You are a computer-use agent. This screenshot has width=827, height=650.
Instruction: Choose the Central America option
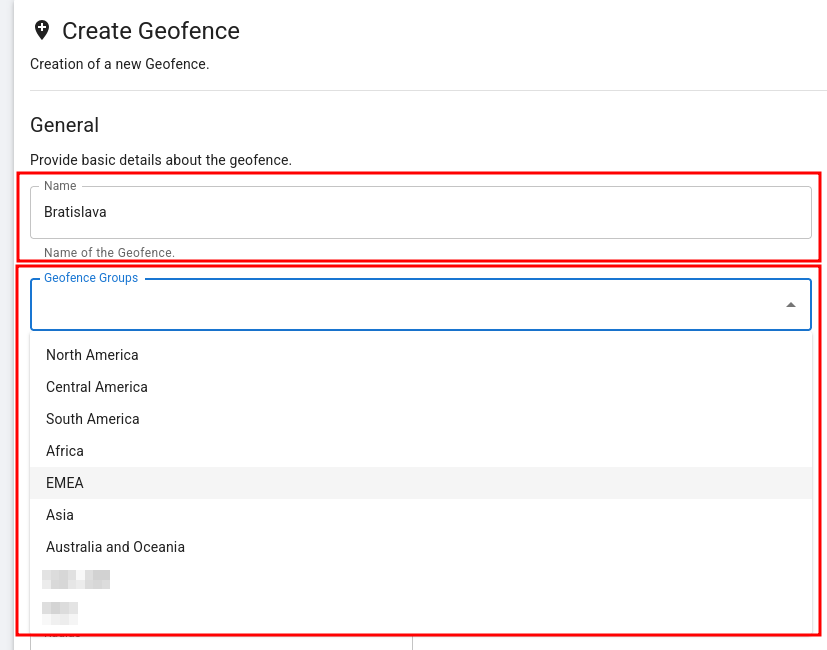pos(97,387)
